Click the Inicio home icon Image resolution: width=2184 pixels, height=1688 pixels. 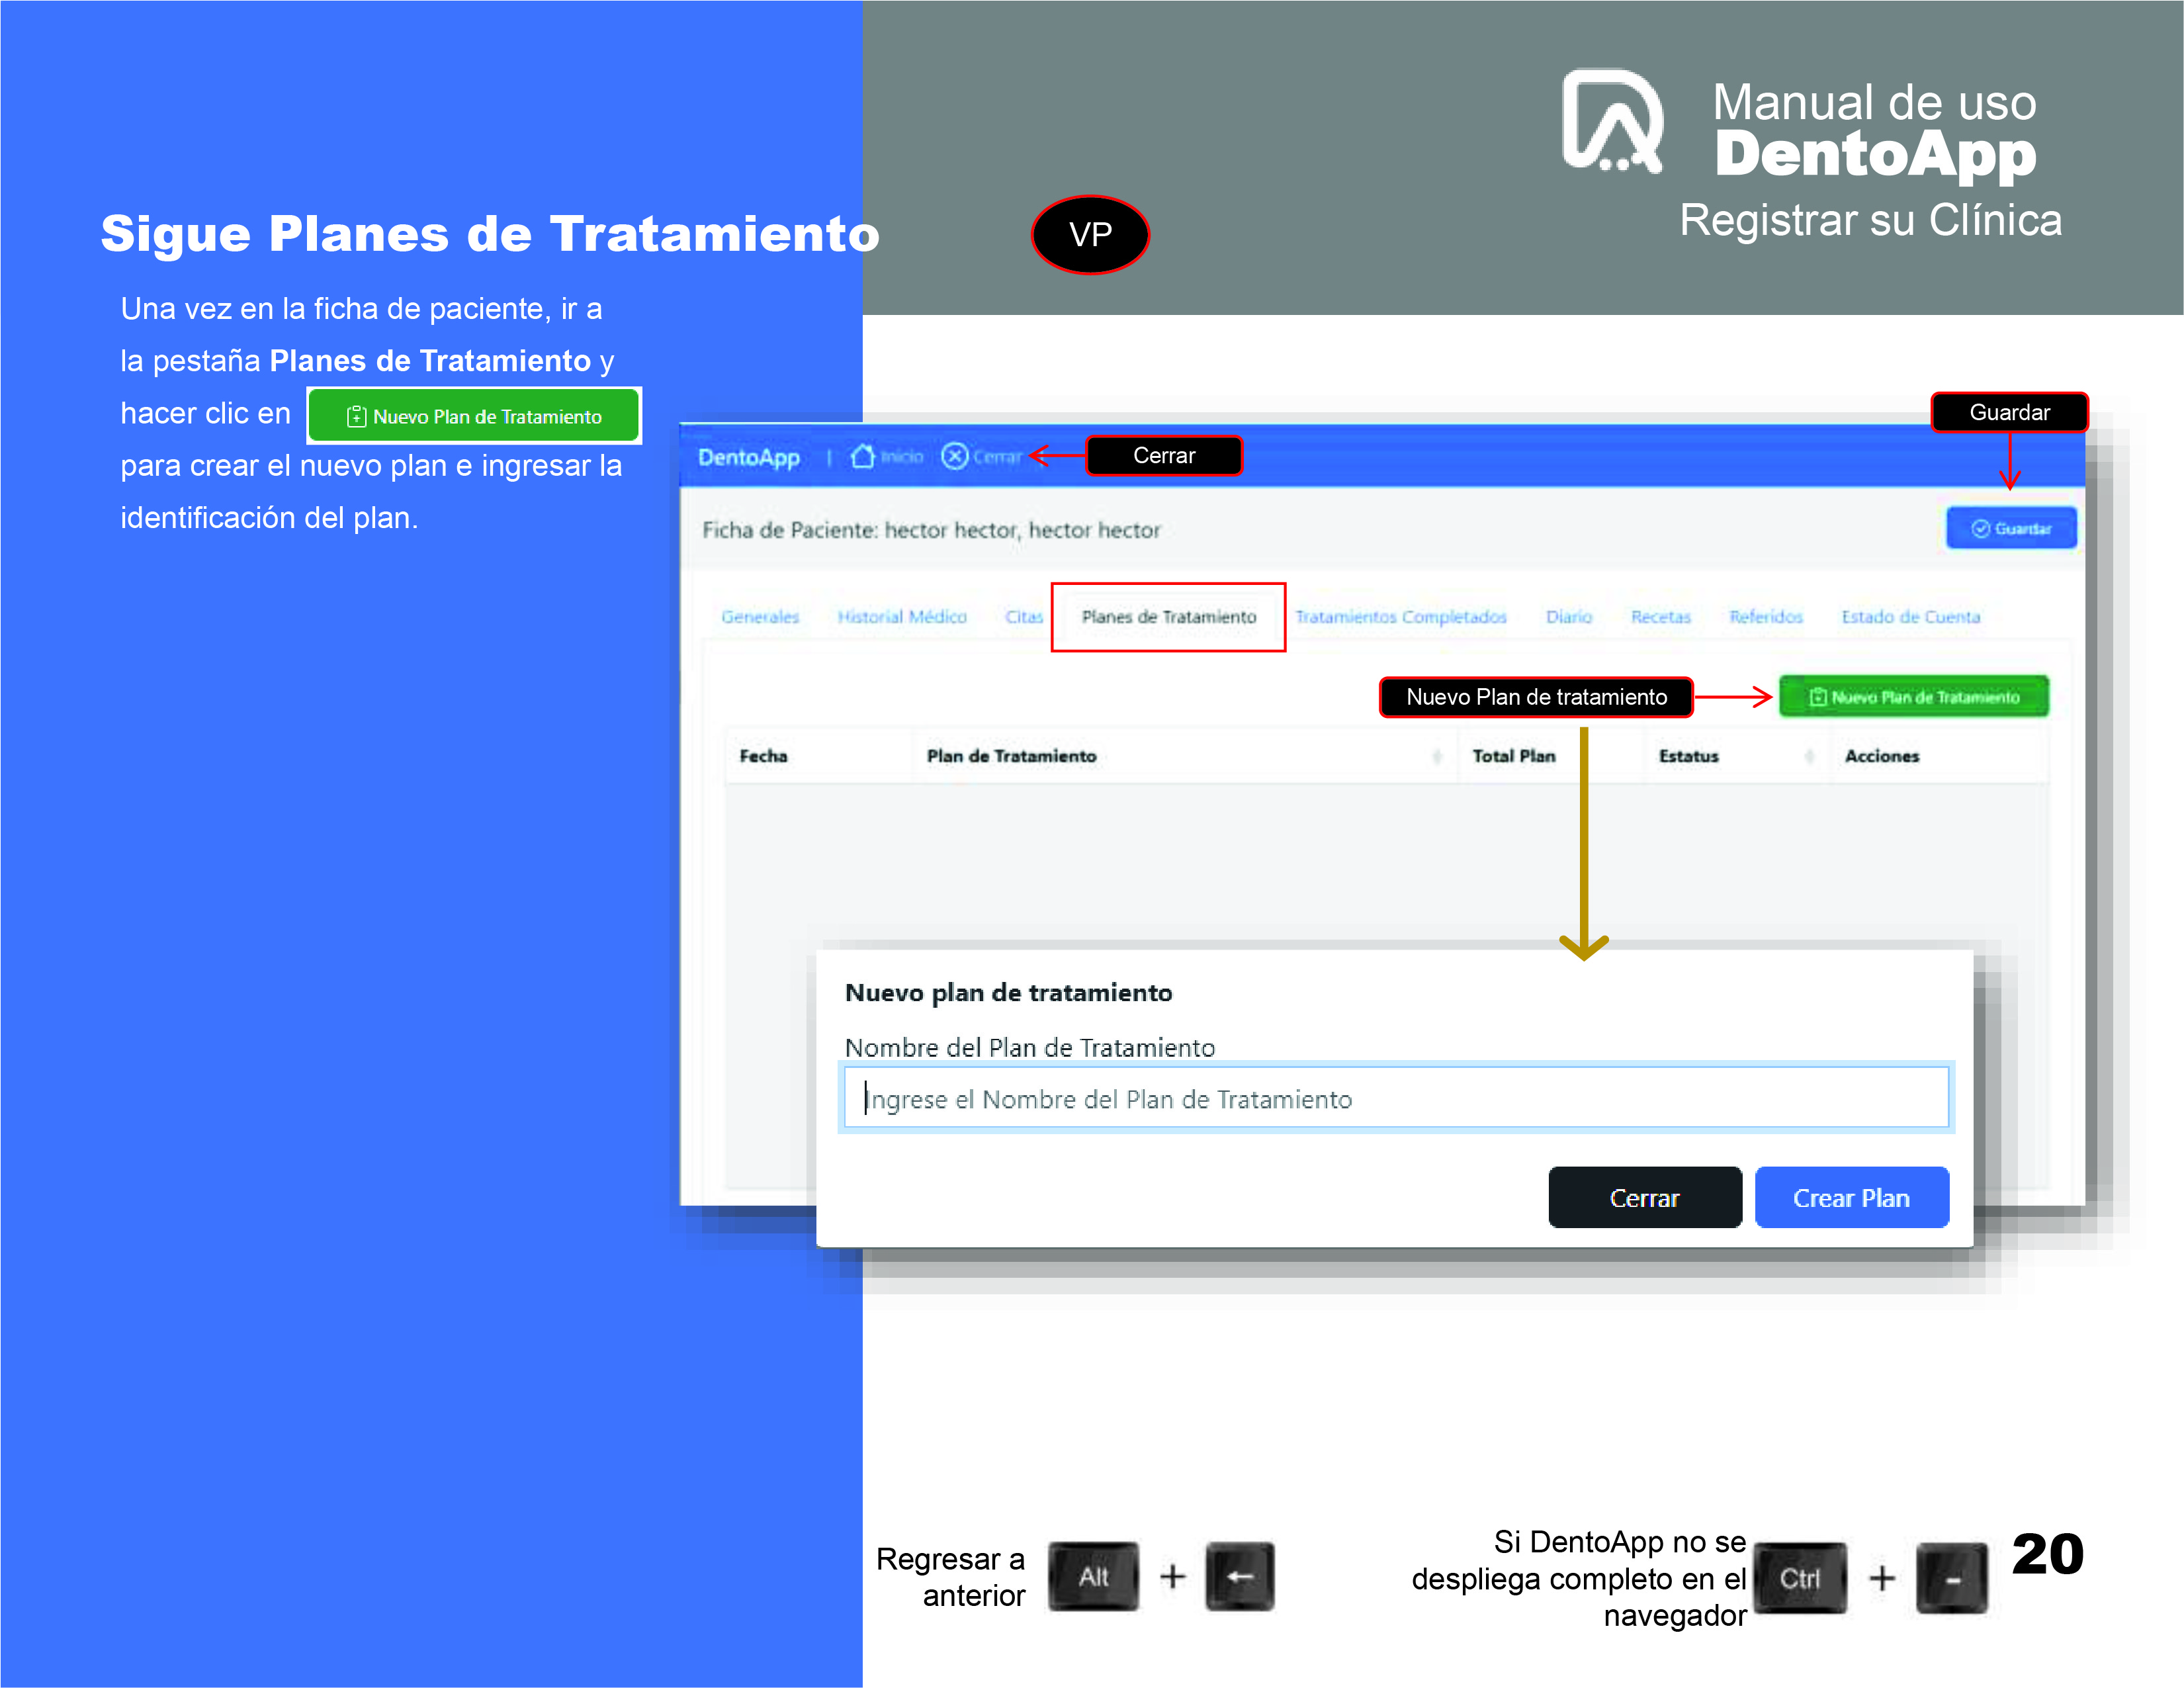[x=862, y=457]
